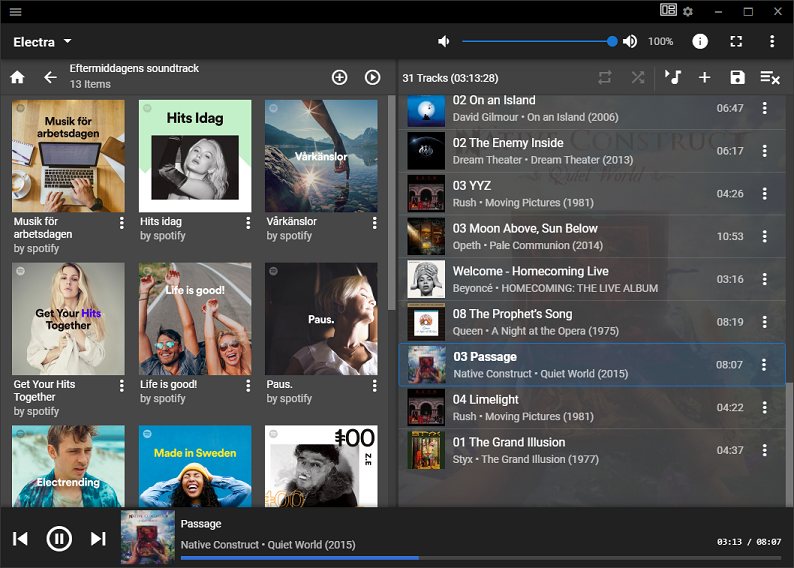Screen dimensions: 794x568
Task: Open menu for 04 Limelight track
Action: click(765, 408)
